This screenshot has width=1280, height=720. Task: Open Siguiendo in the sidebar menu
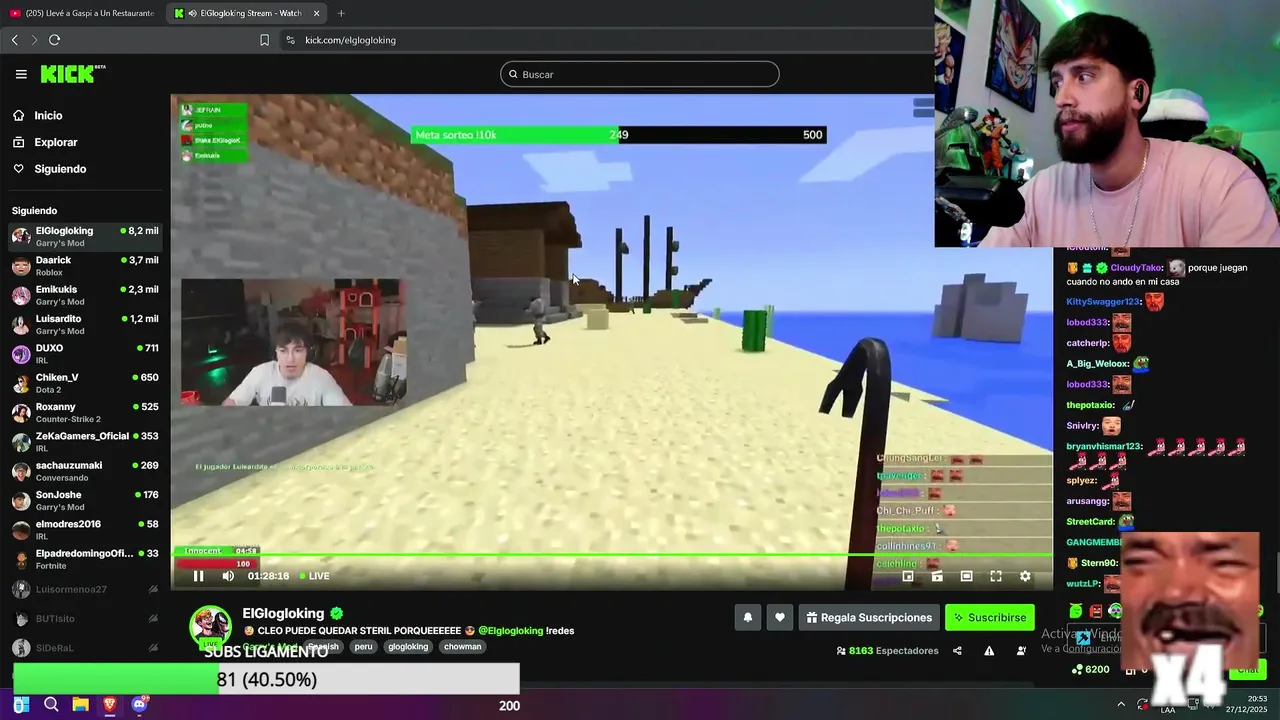click(60, 169)
